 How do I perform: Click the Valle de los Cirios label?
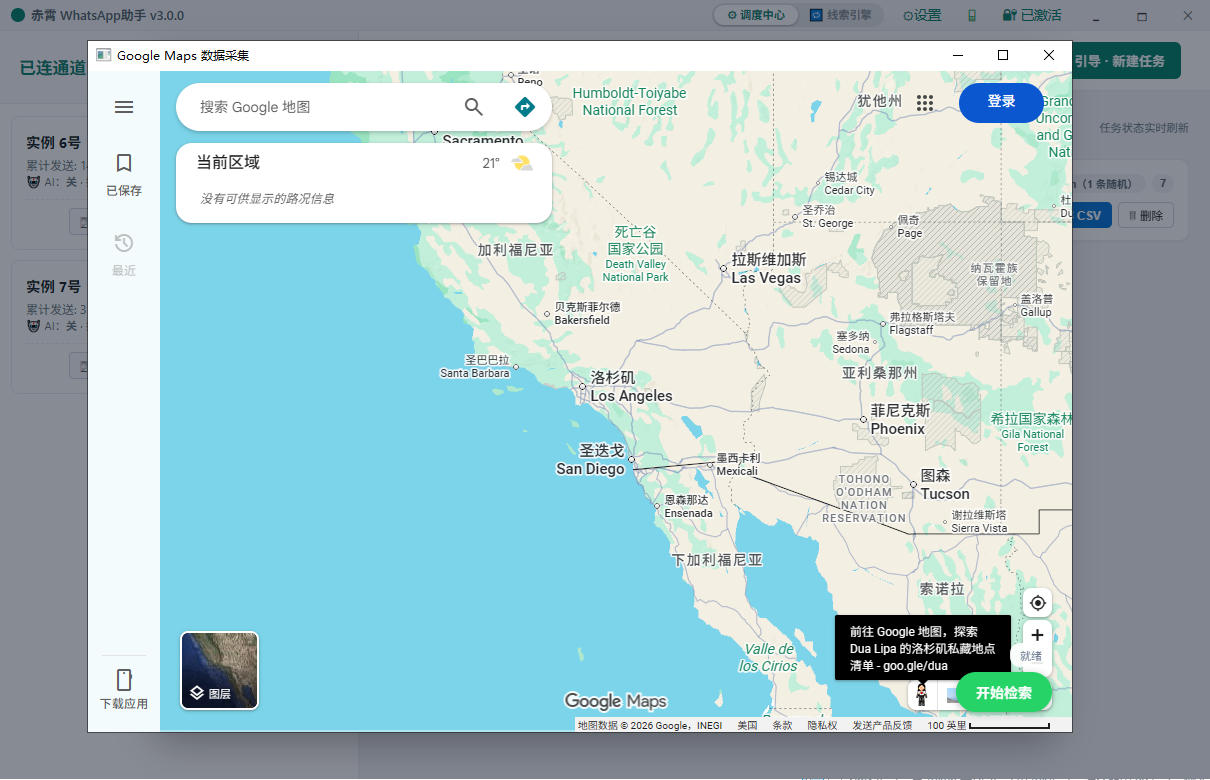tap(768, 657)
